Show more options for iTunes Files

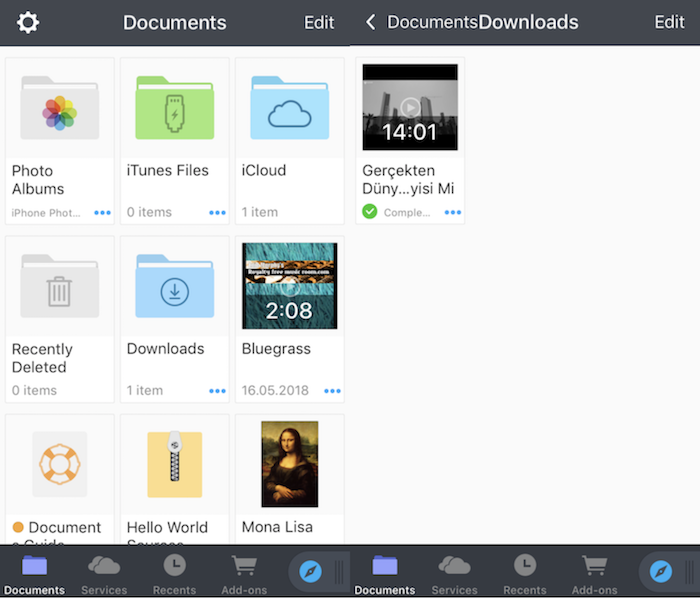pyautogui.click(x=217, y=212)
